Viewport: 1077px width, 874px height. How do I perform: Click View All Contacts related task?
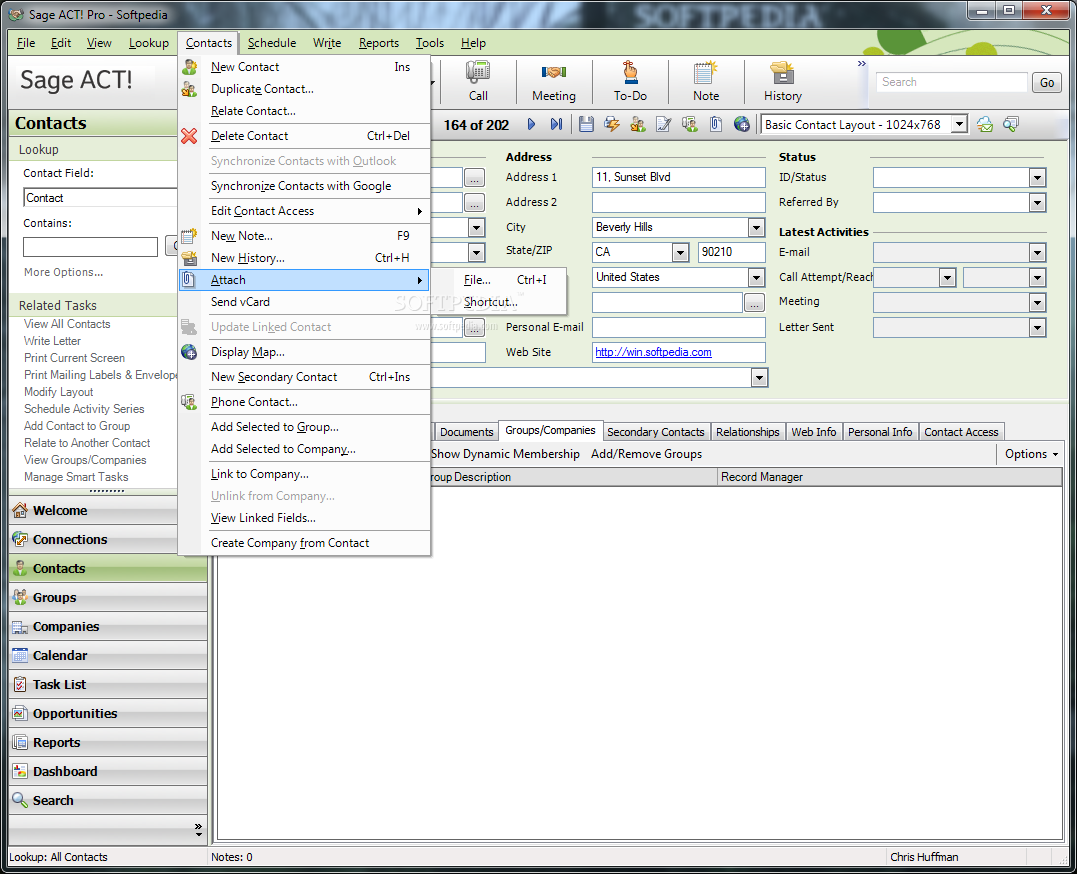67,324
